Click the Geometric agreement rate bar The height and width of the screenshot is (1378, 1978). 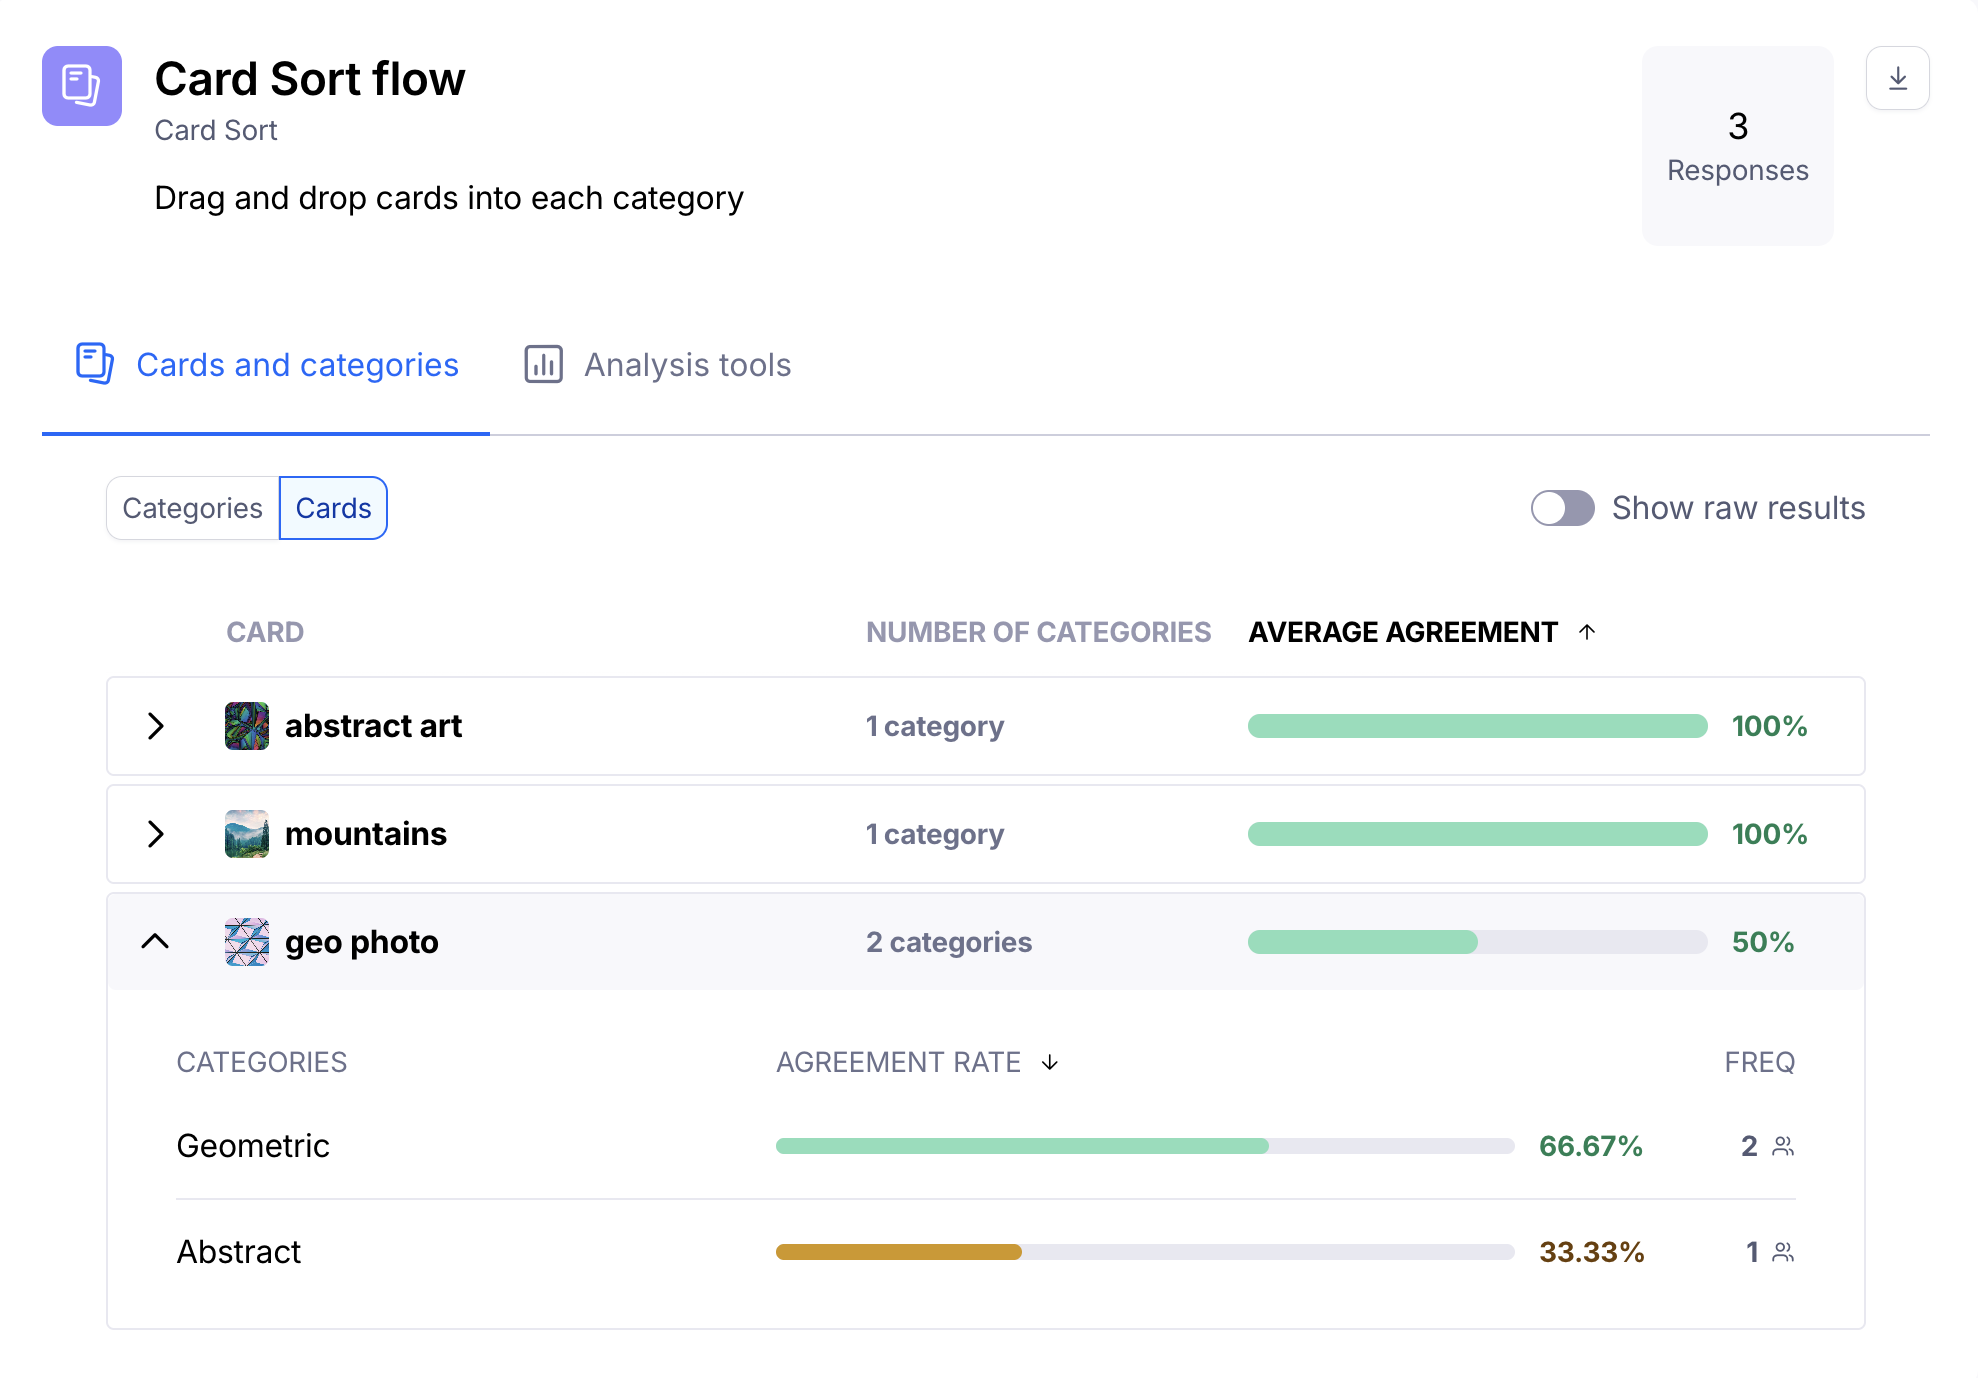(1144, 1146)
